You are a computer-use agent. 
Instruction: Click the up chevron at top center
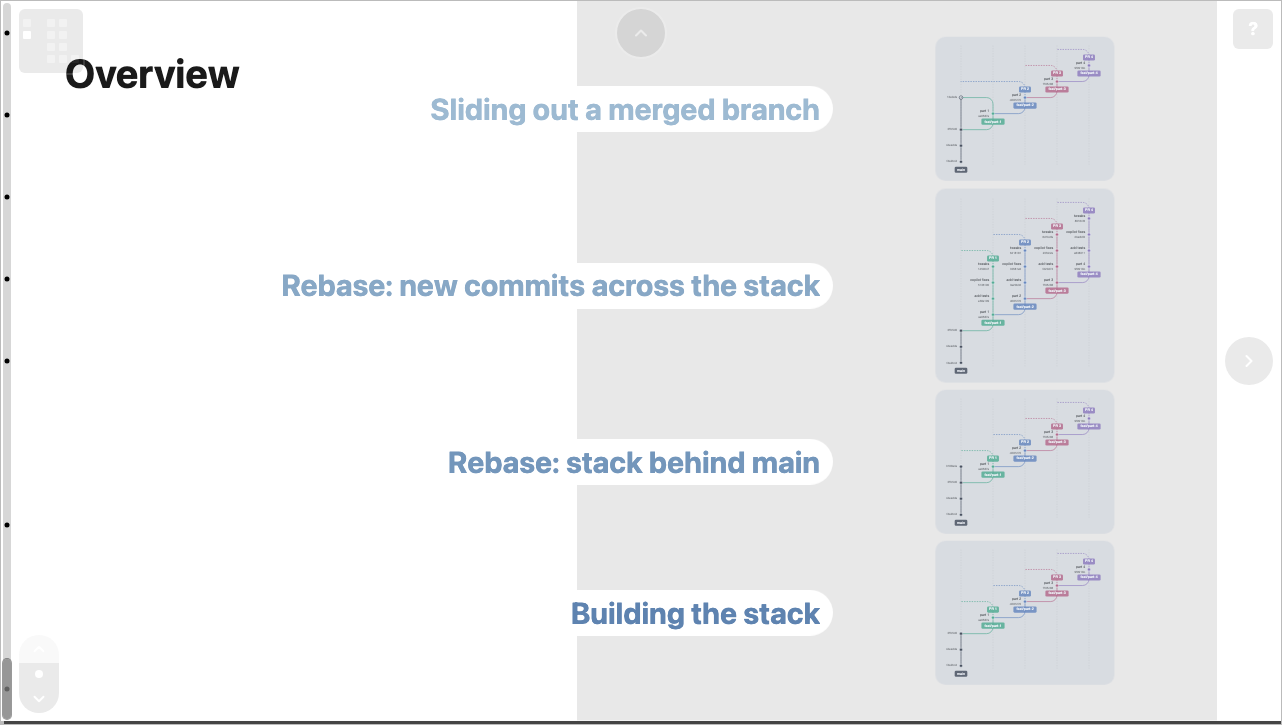coord(641,33)
